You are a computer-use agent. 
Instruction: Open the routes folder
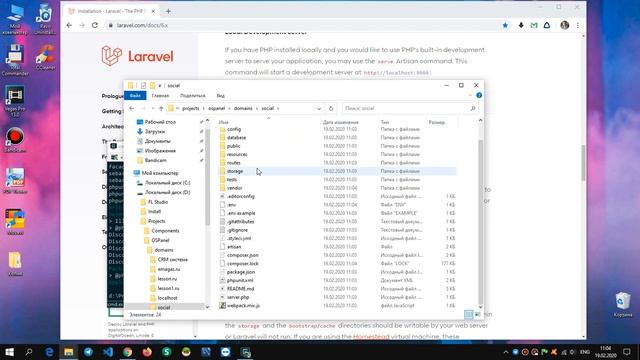click(x=233, y=162)
